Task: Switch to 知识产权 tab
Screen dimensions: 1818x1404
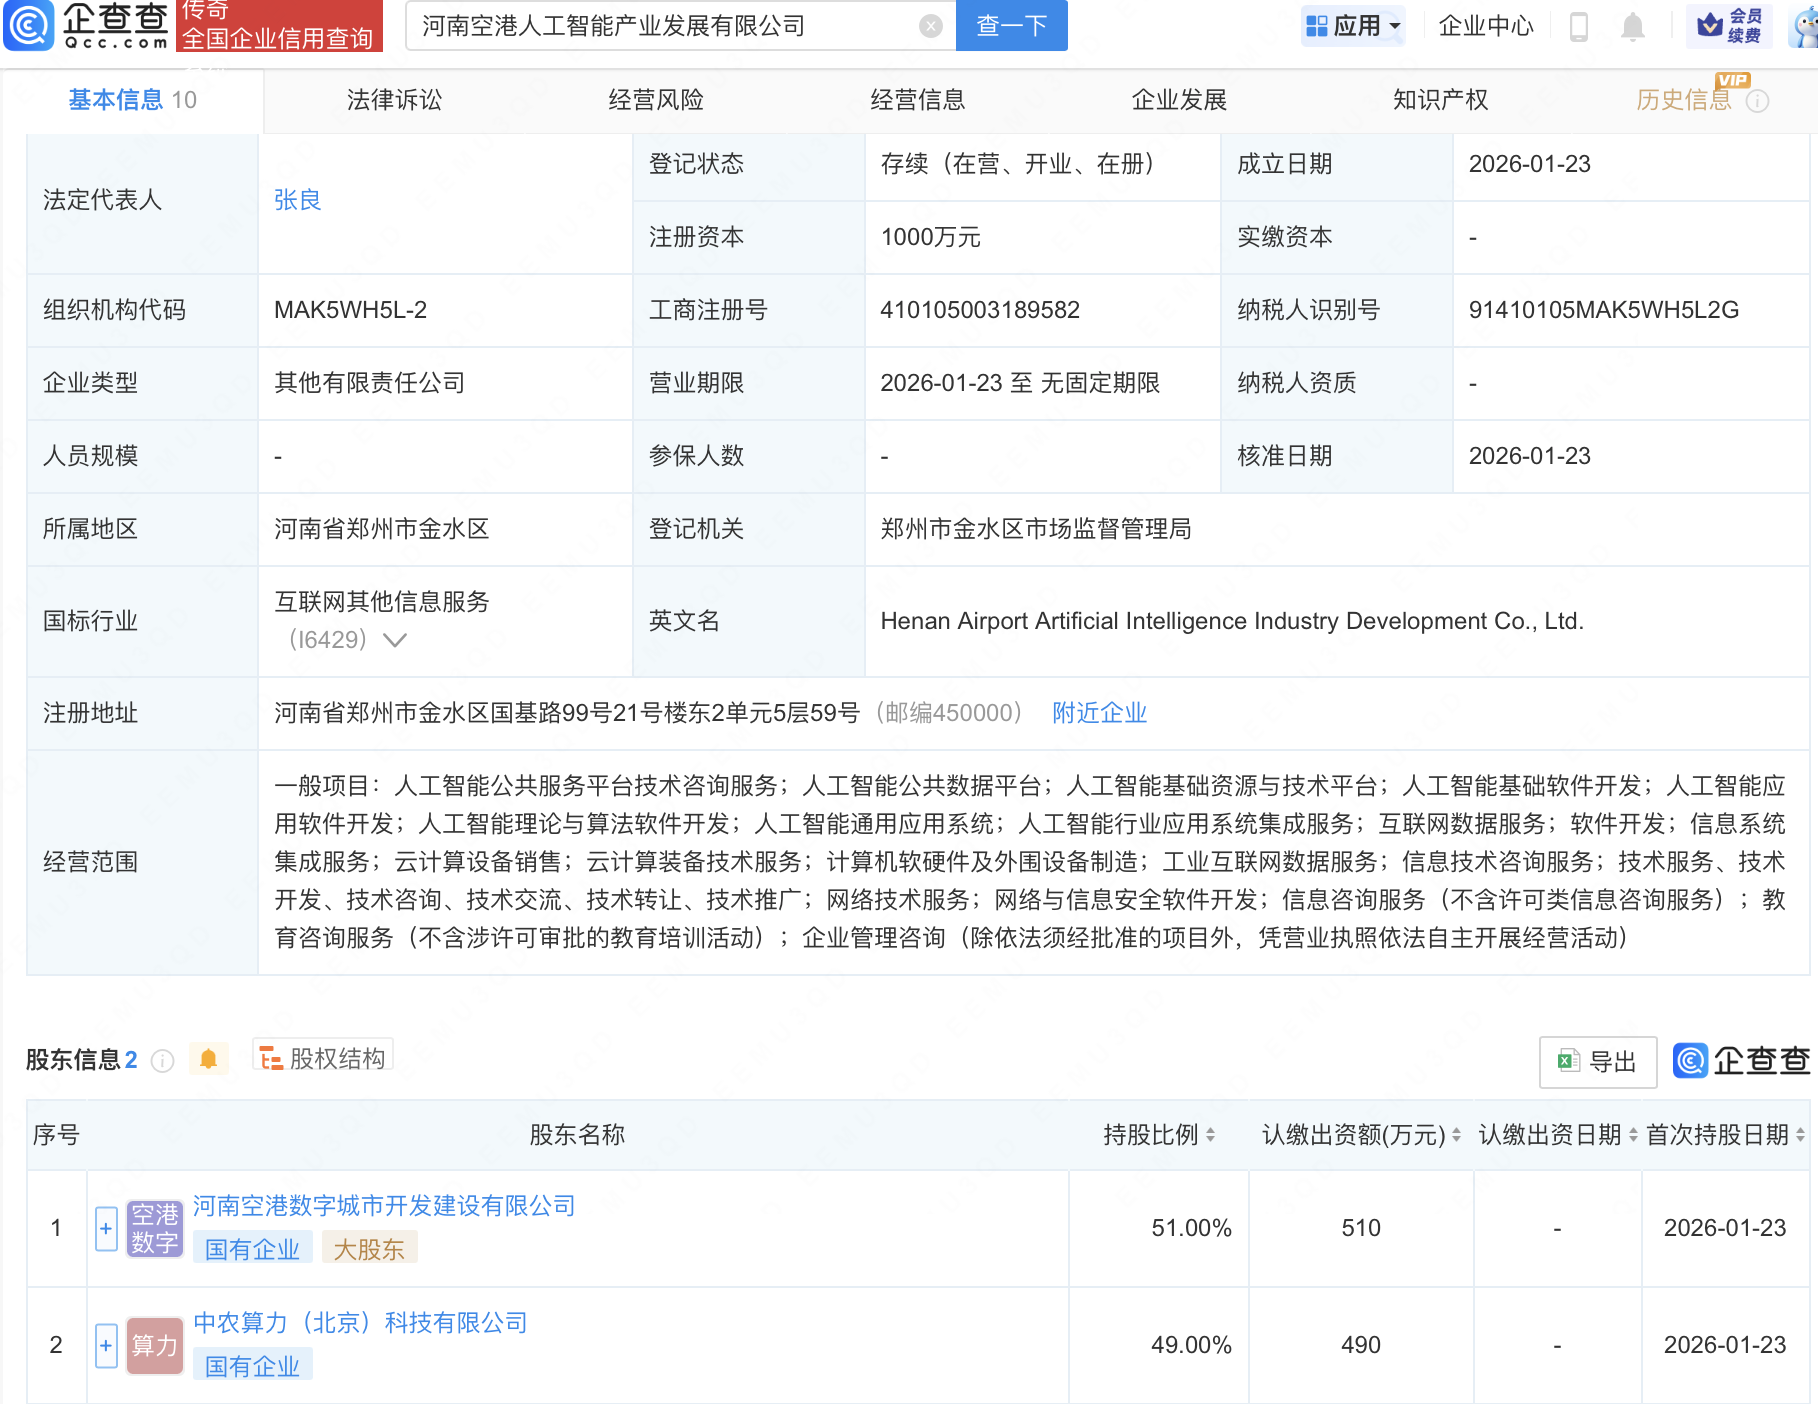Action: click(1440, 100)
